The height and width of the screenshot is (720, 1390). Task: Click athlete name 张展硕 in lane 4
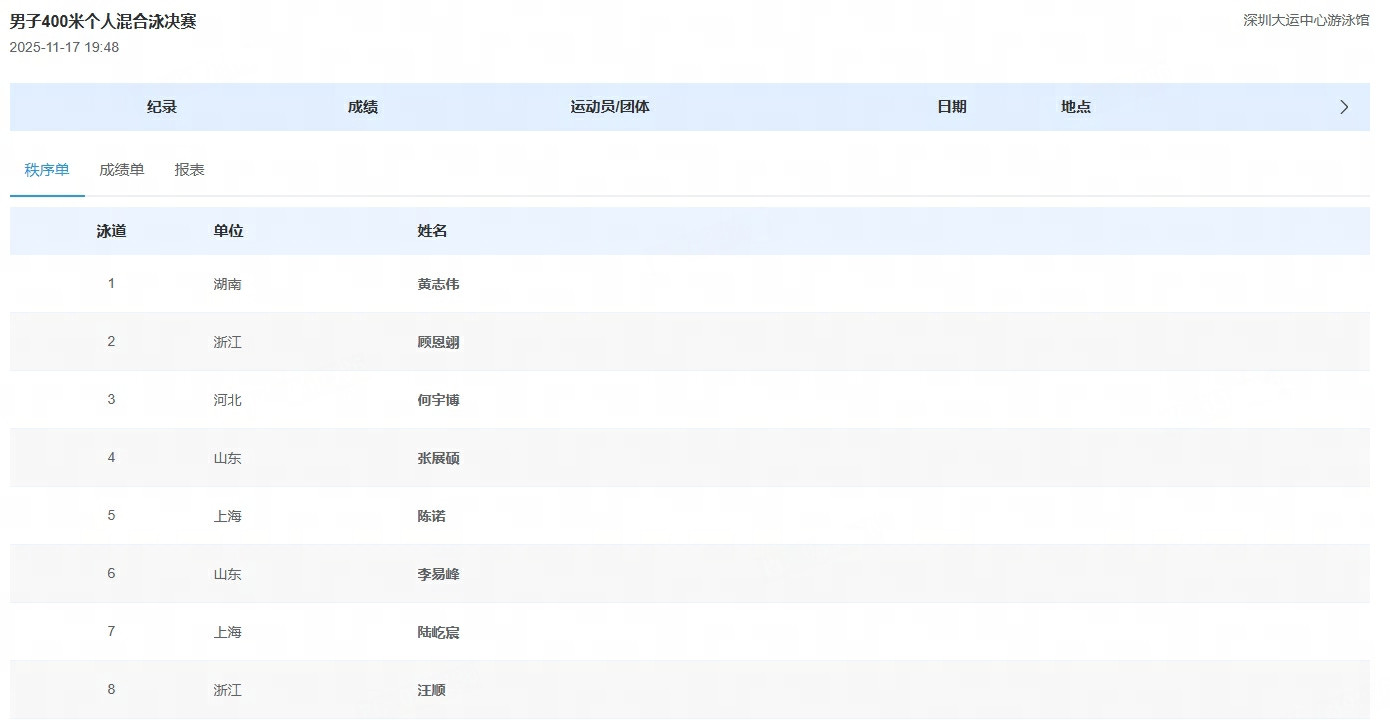(x=438, y=458)
